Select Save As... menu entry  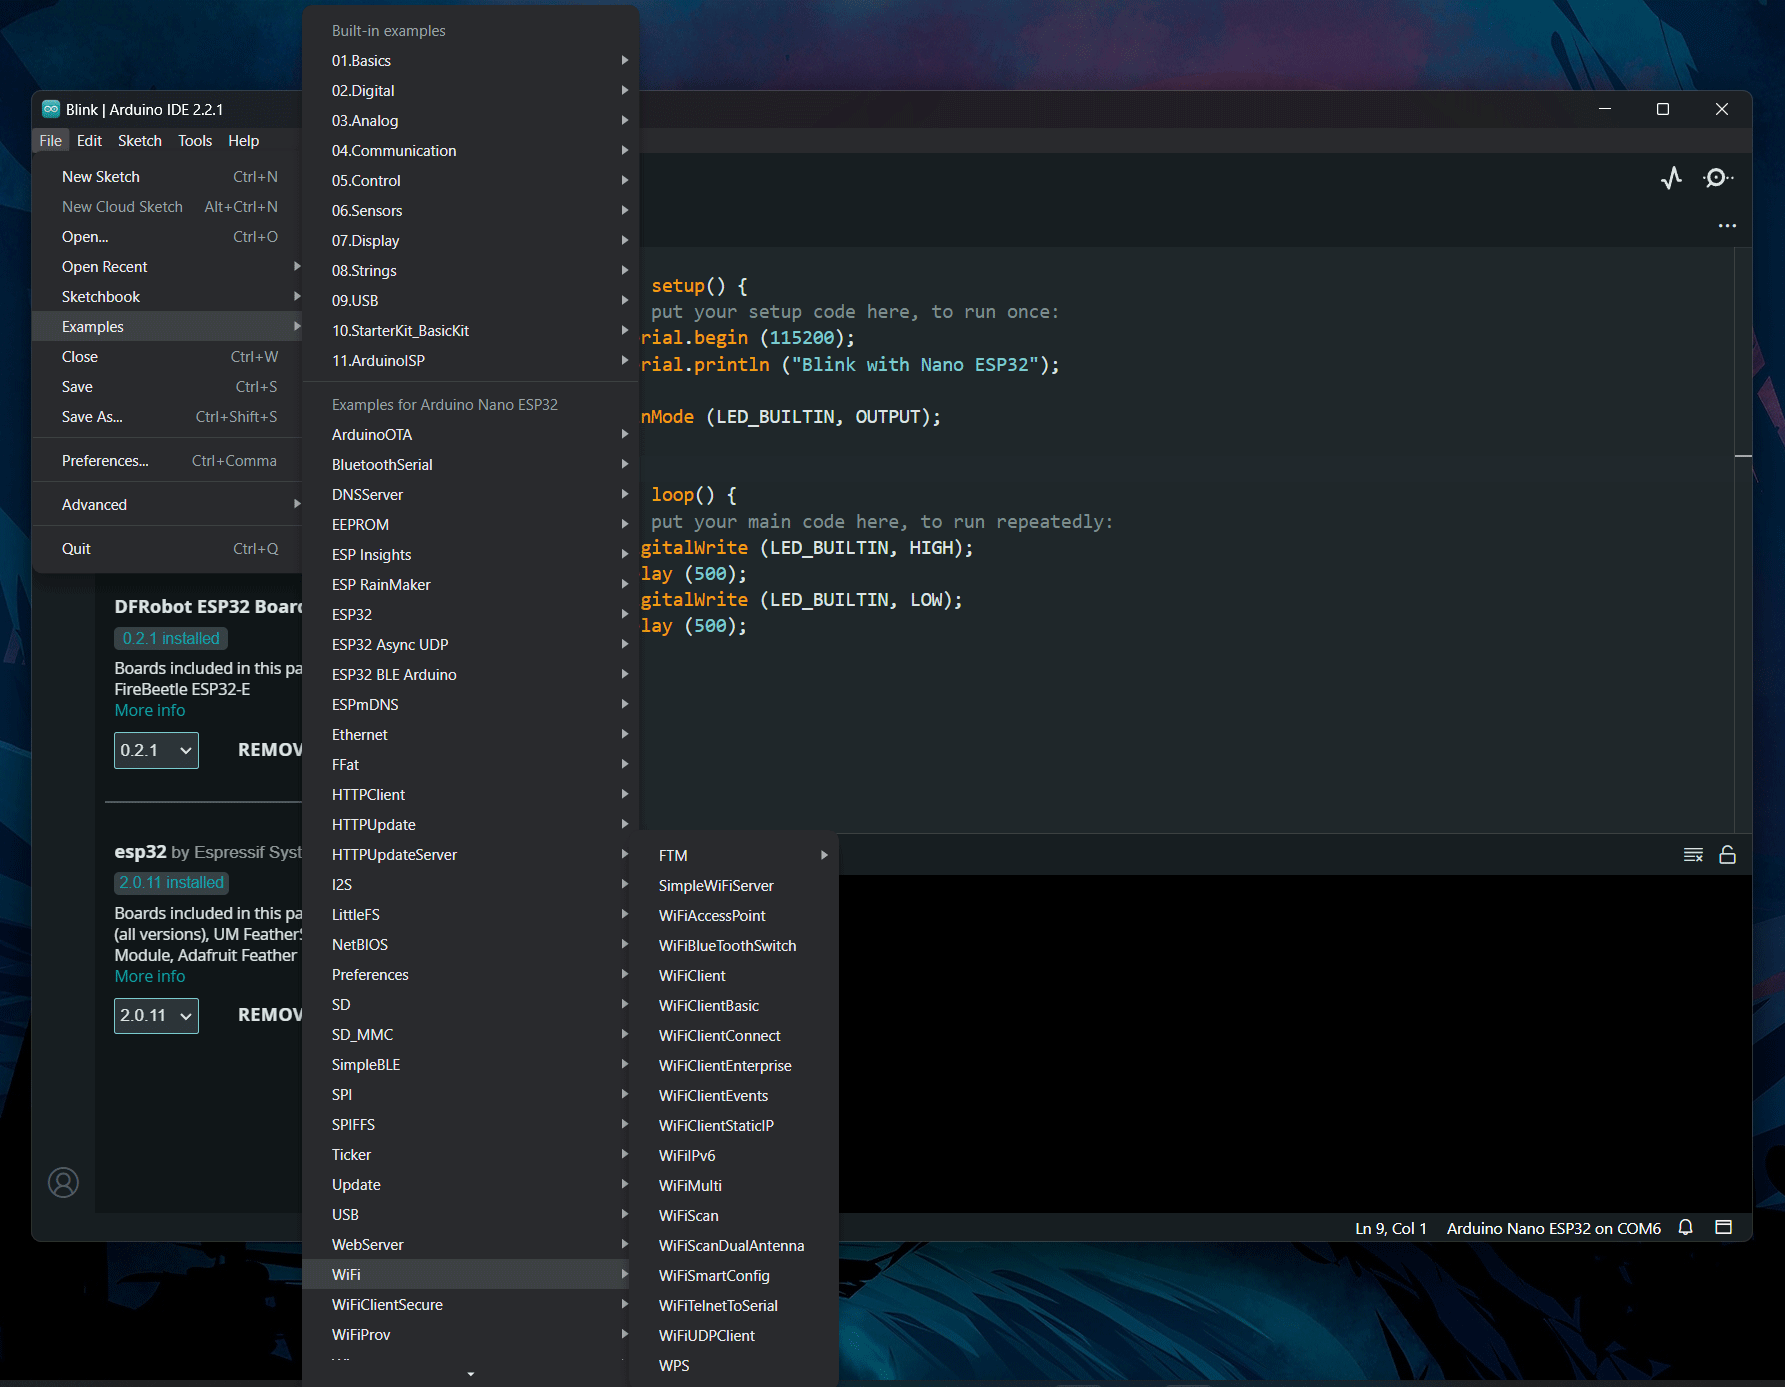168,417
